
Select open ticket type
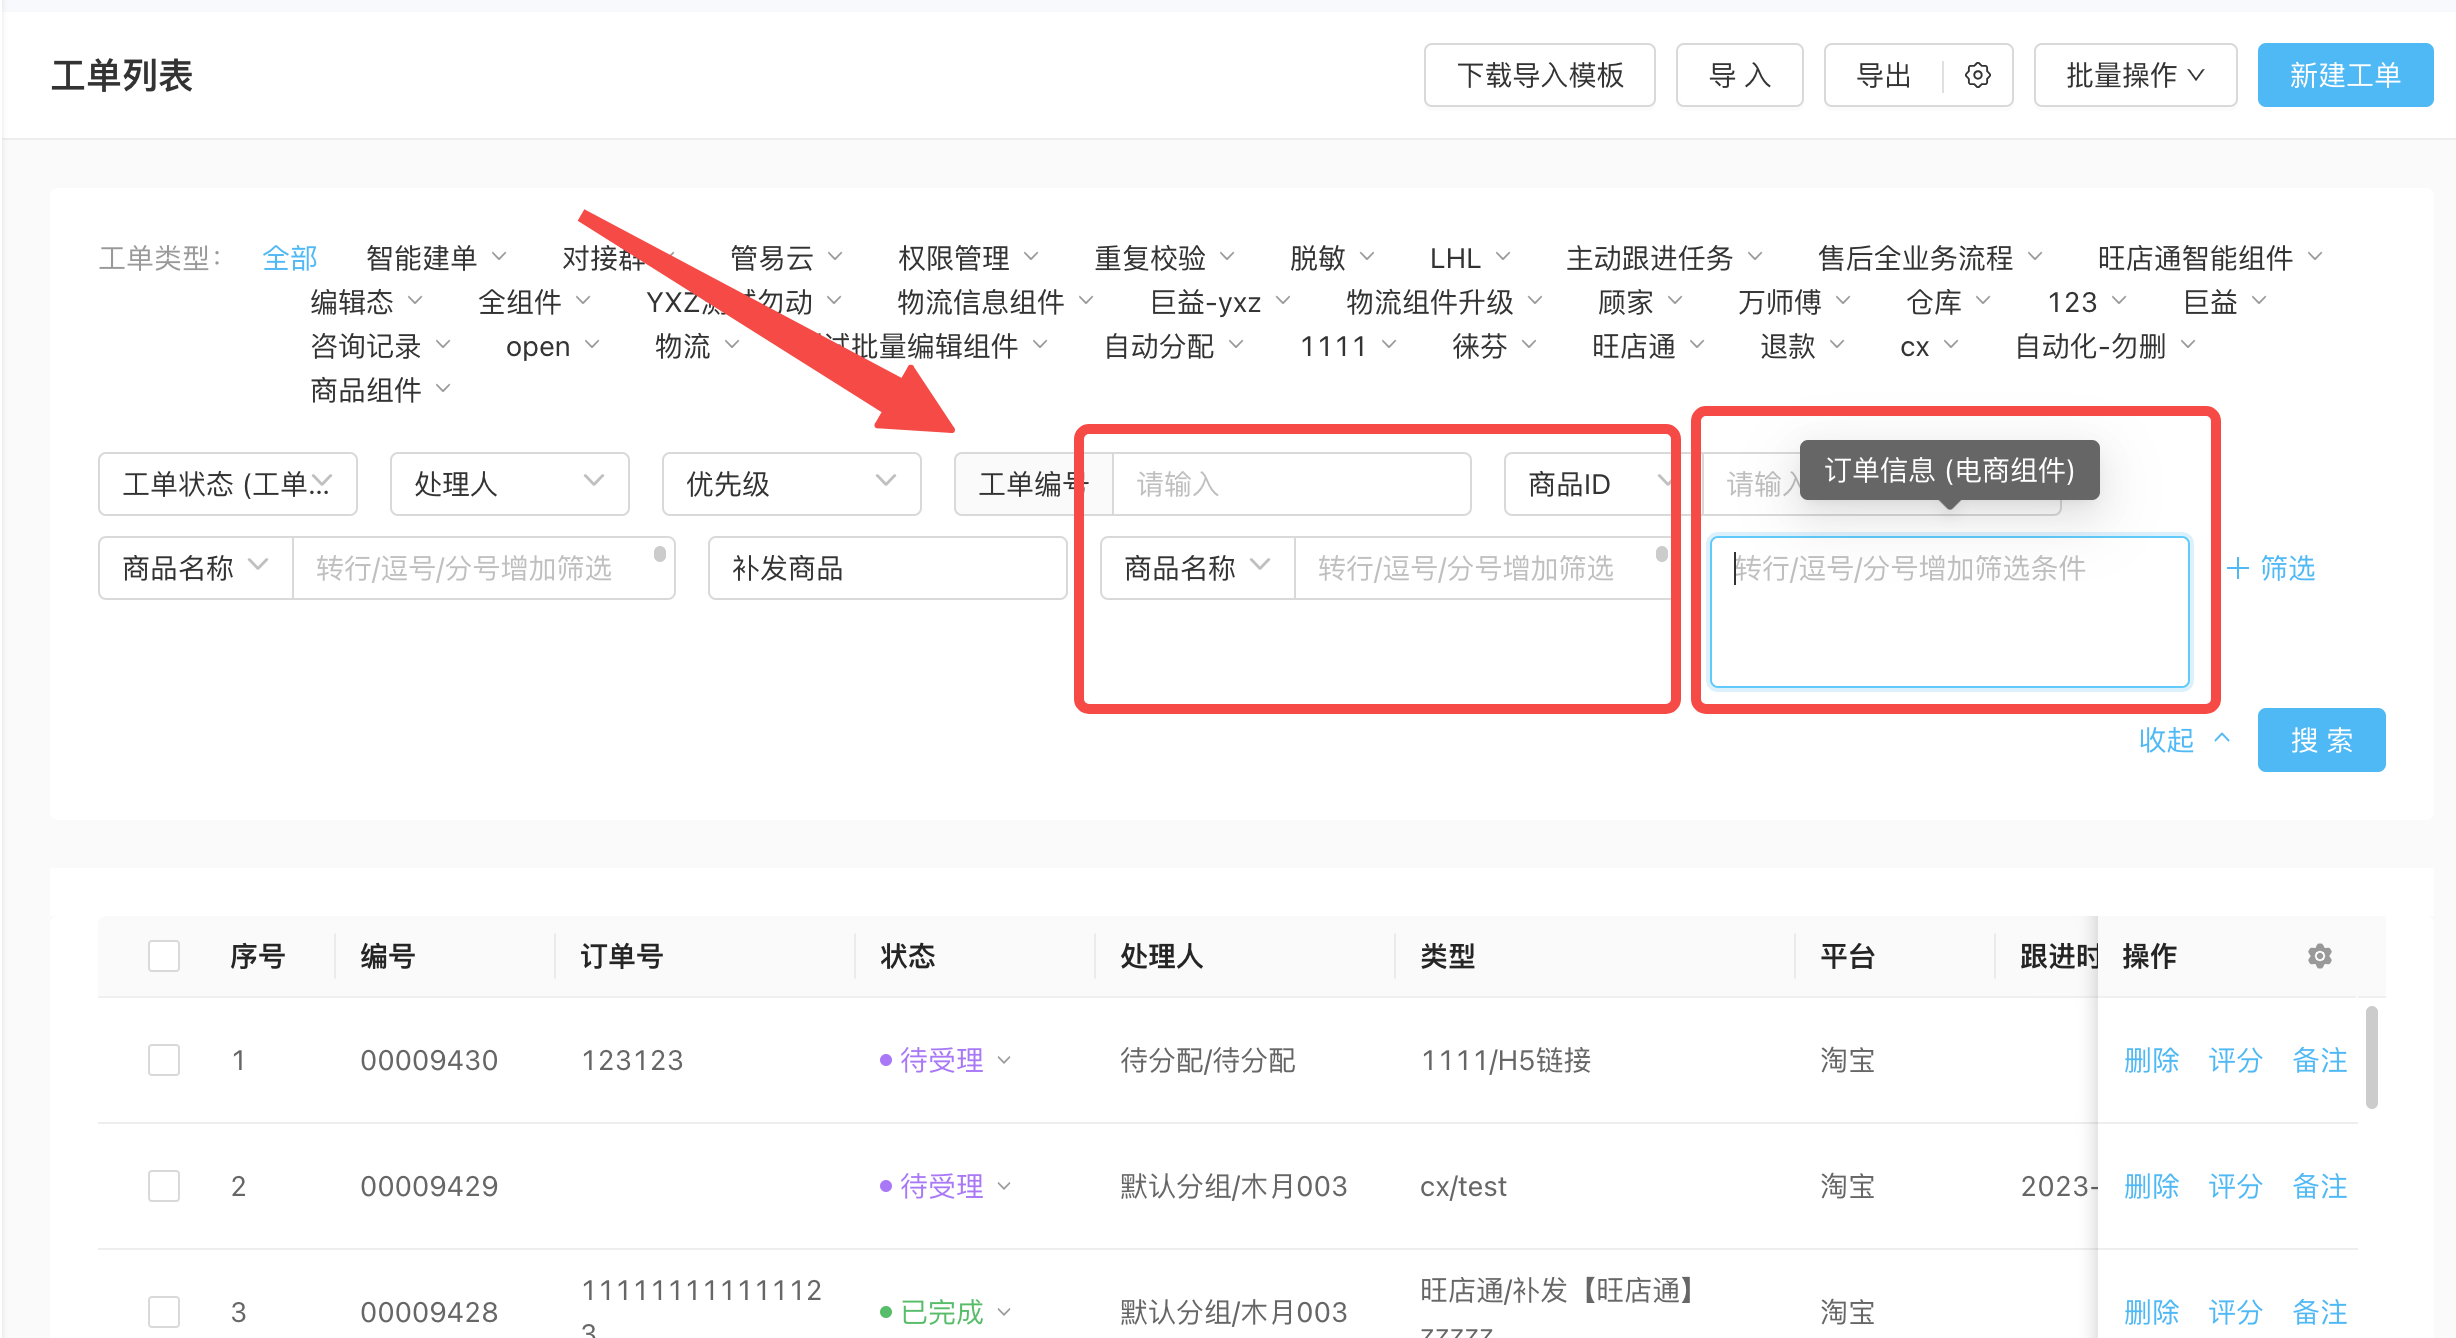pyautogui.click(x=552, y=346)
